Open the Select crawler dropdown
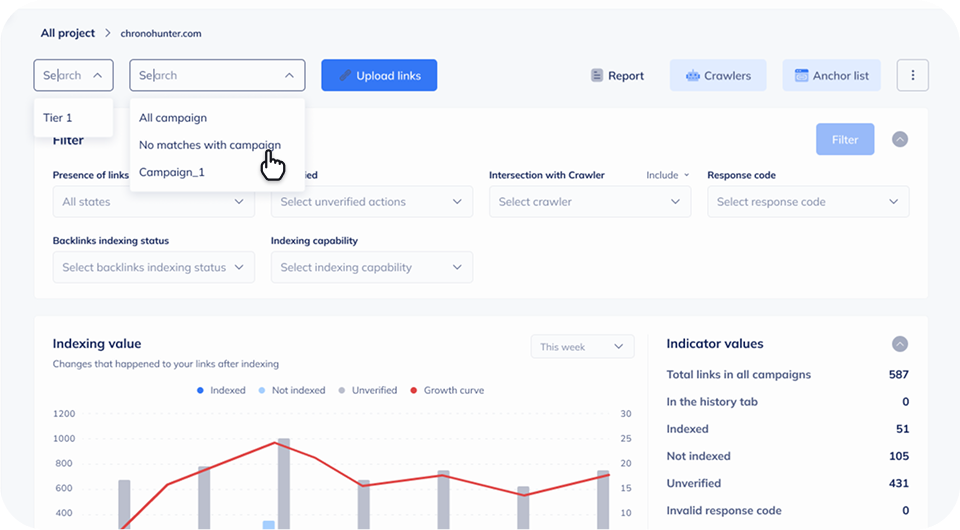960x530 pixels. [x=589, y=202]
